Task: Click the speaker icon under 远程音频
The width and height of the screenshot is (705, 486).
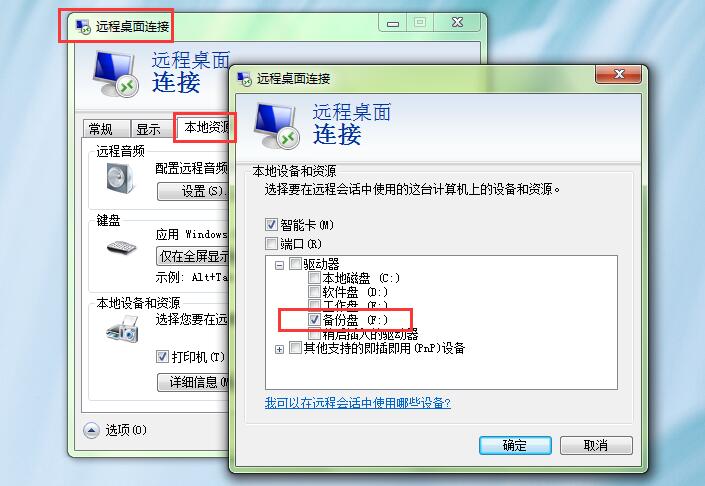Action: [x=120, y=178]
